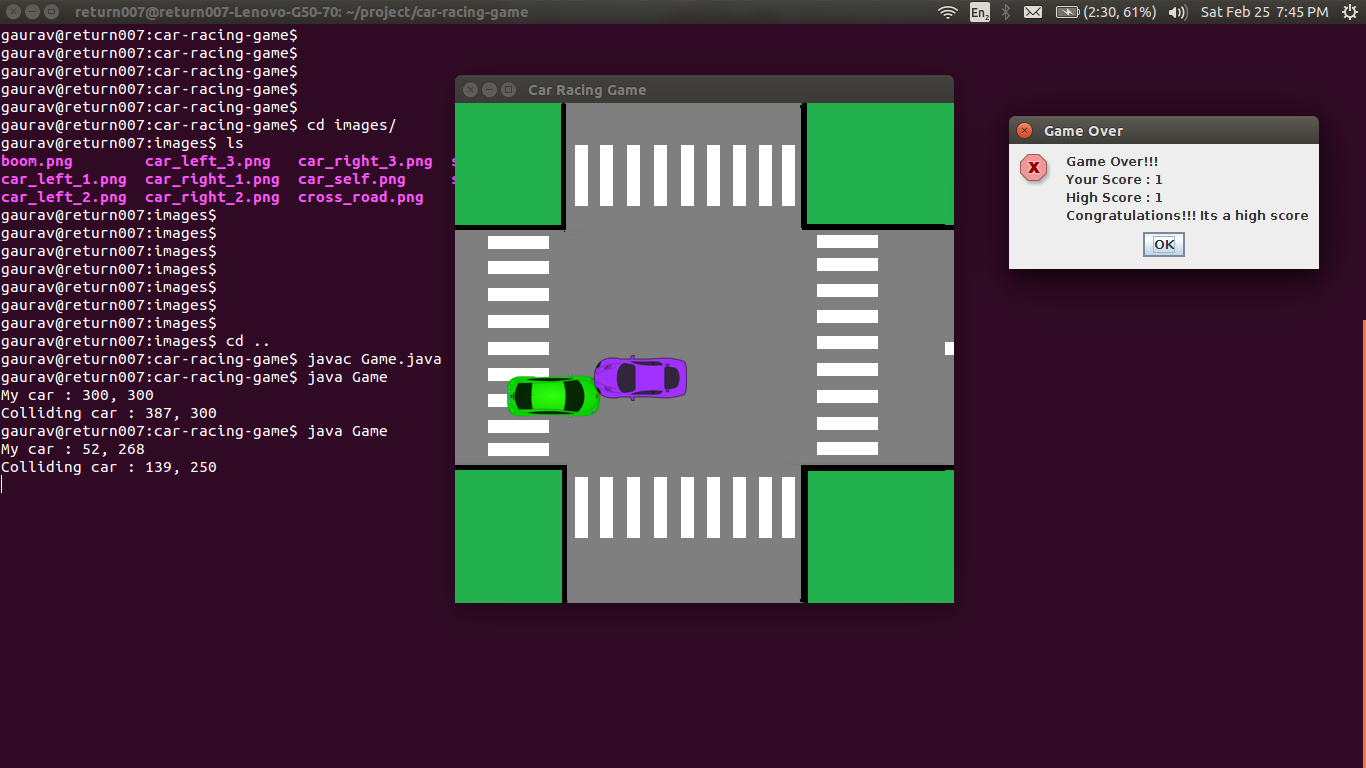This screenshot has height=768, width=1366.
Task: Open the sound volume indicator
Action: (1178, 12)
